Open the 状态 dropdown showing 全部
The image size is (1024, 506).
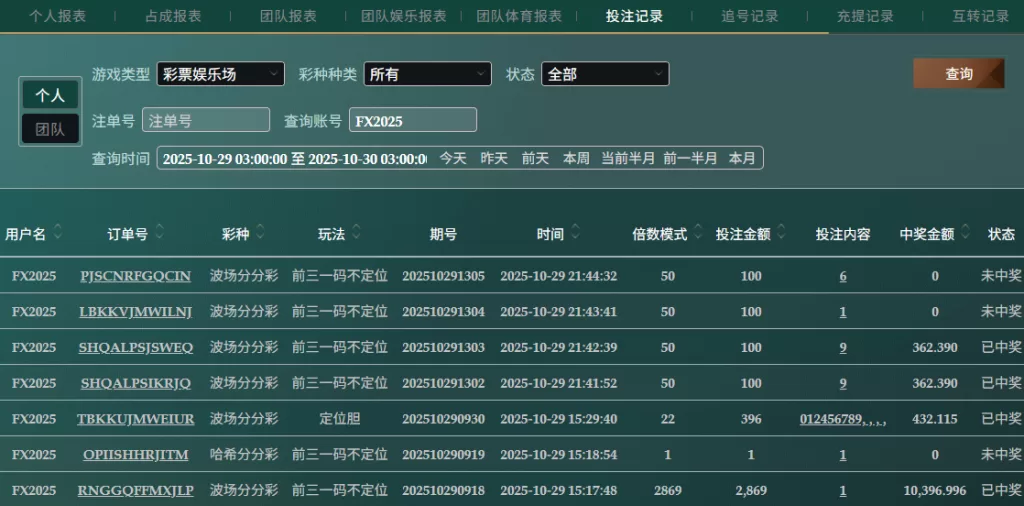coord(605,74)
